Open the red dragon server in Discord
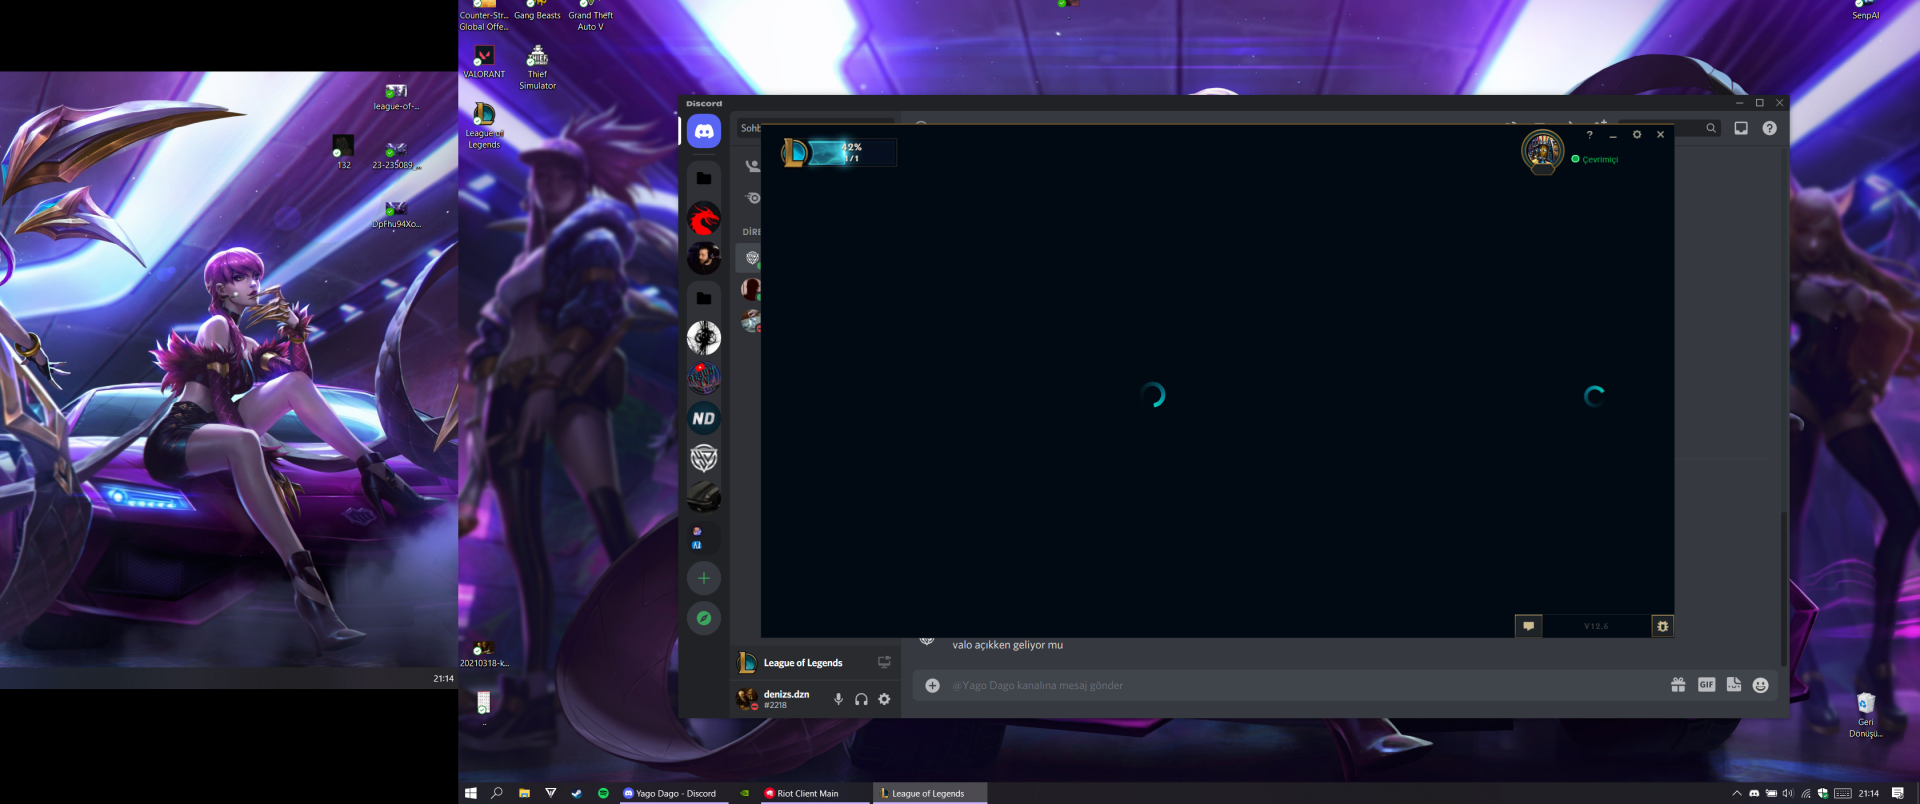This screenshot has height=804, width=1920. point(704,219)
